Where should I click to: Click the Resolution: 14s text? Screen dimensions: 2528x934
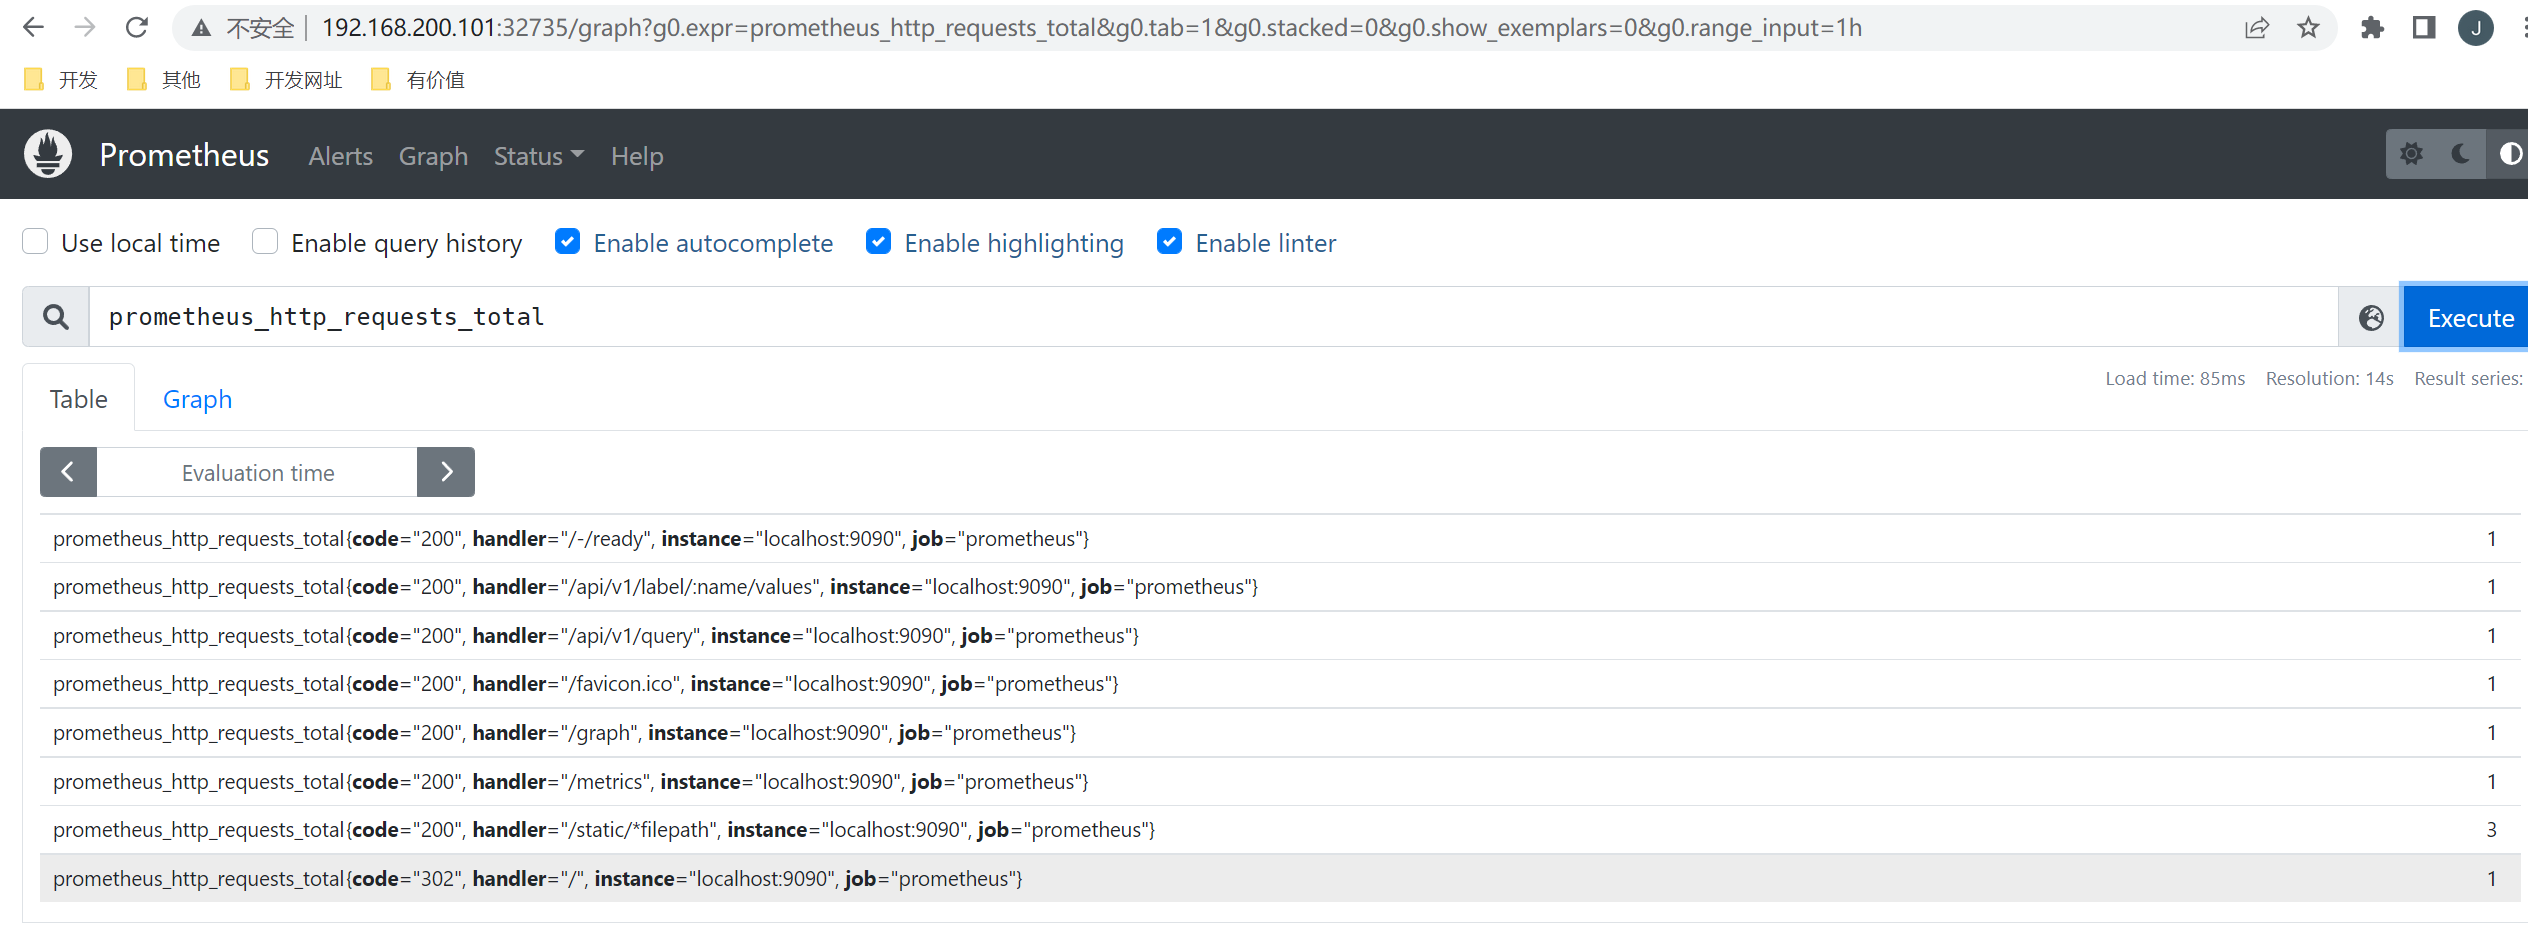coord(2329,378)
